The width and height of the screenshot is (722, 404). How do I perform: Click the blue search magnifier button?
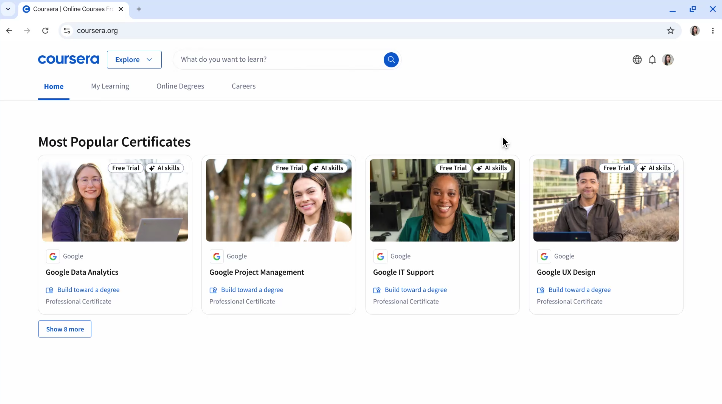pos(391,60)
